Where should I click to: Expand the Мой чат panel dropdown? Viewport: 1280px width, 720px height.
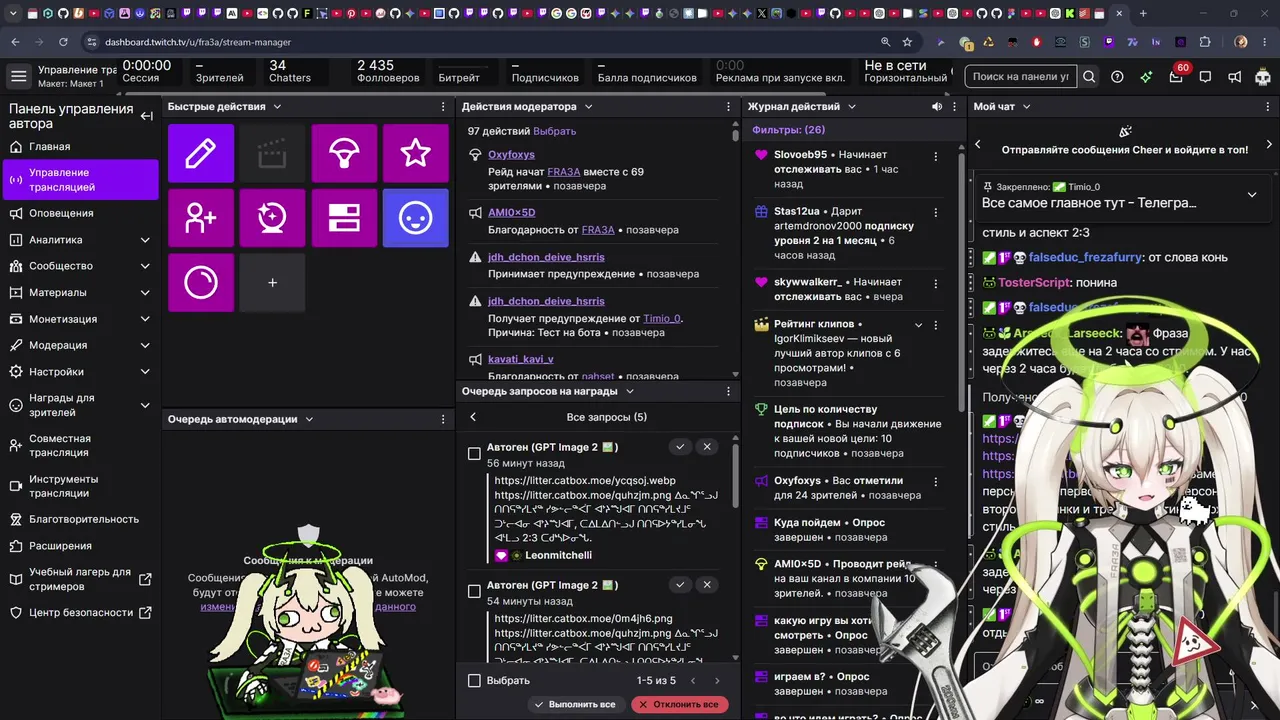(x=1026, y=107)
